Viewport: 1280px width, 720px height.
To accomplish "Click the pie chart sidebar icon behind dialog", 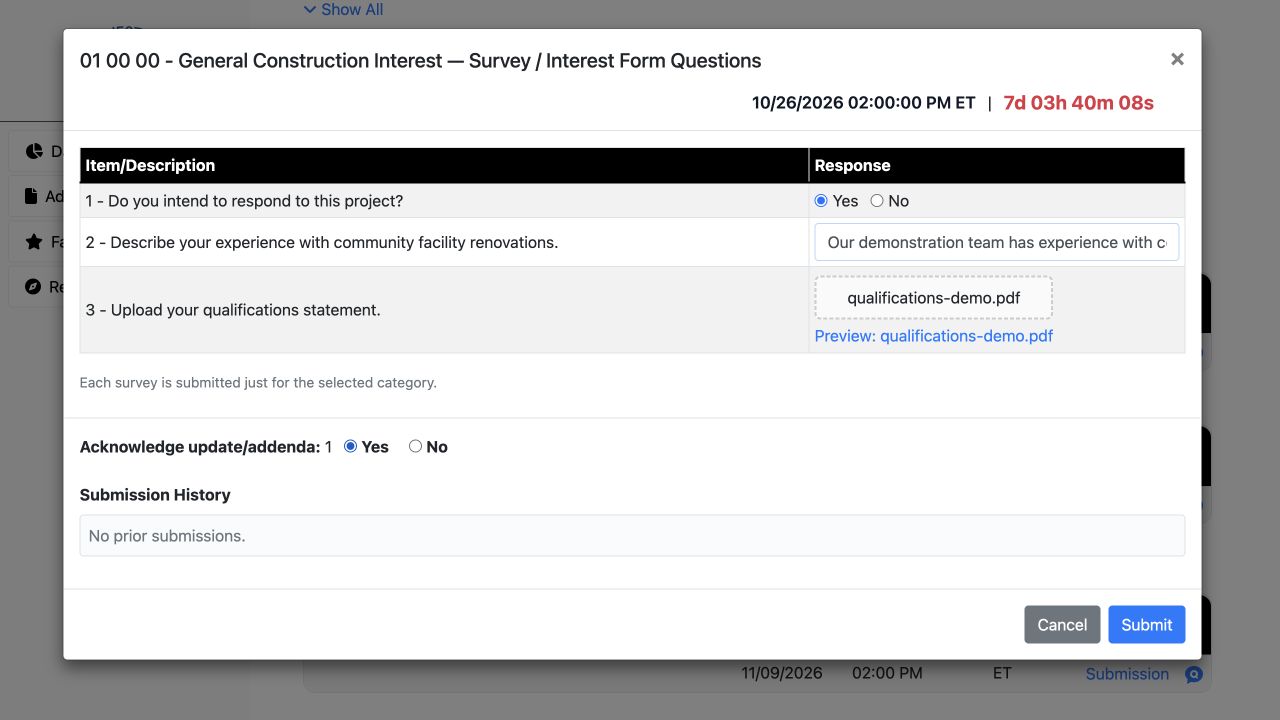I will tap(34, 151).
